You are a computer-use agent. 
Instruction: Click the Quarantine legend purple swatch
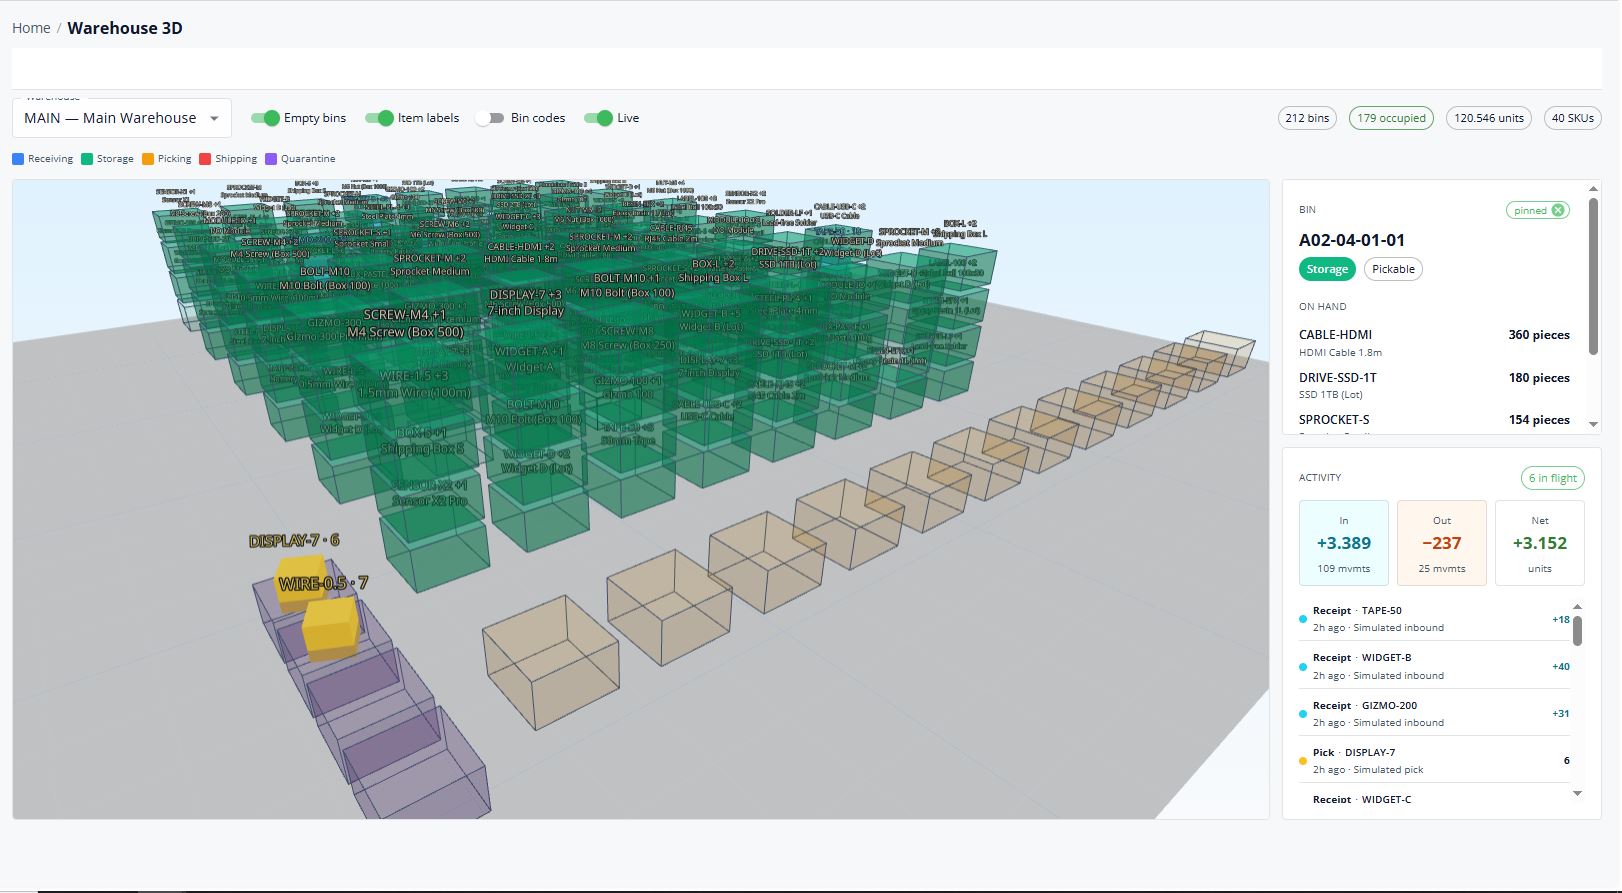pos(271,159)
